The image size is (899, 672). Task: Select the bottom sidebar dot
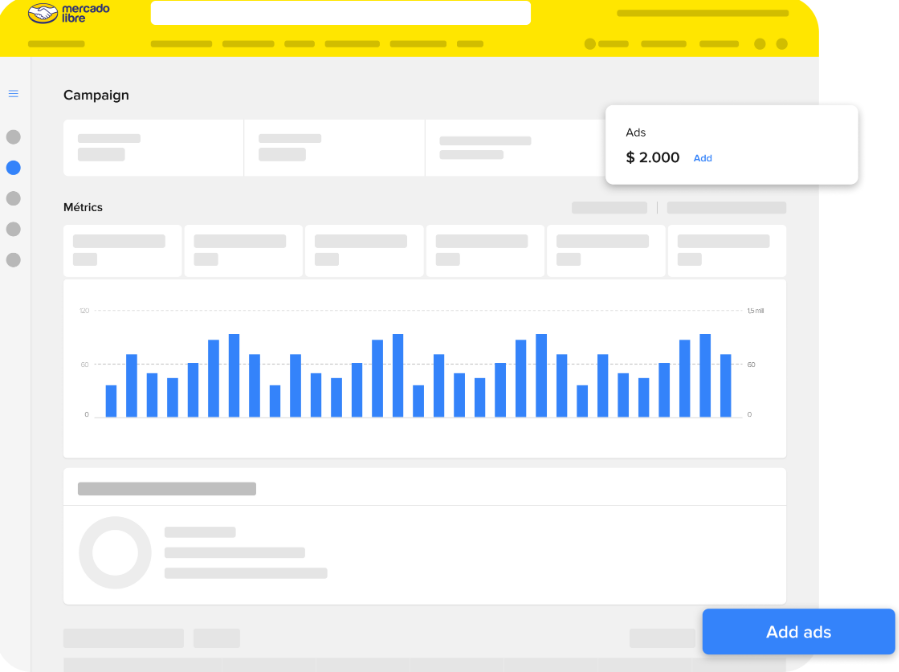(13, 260)
